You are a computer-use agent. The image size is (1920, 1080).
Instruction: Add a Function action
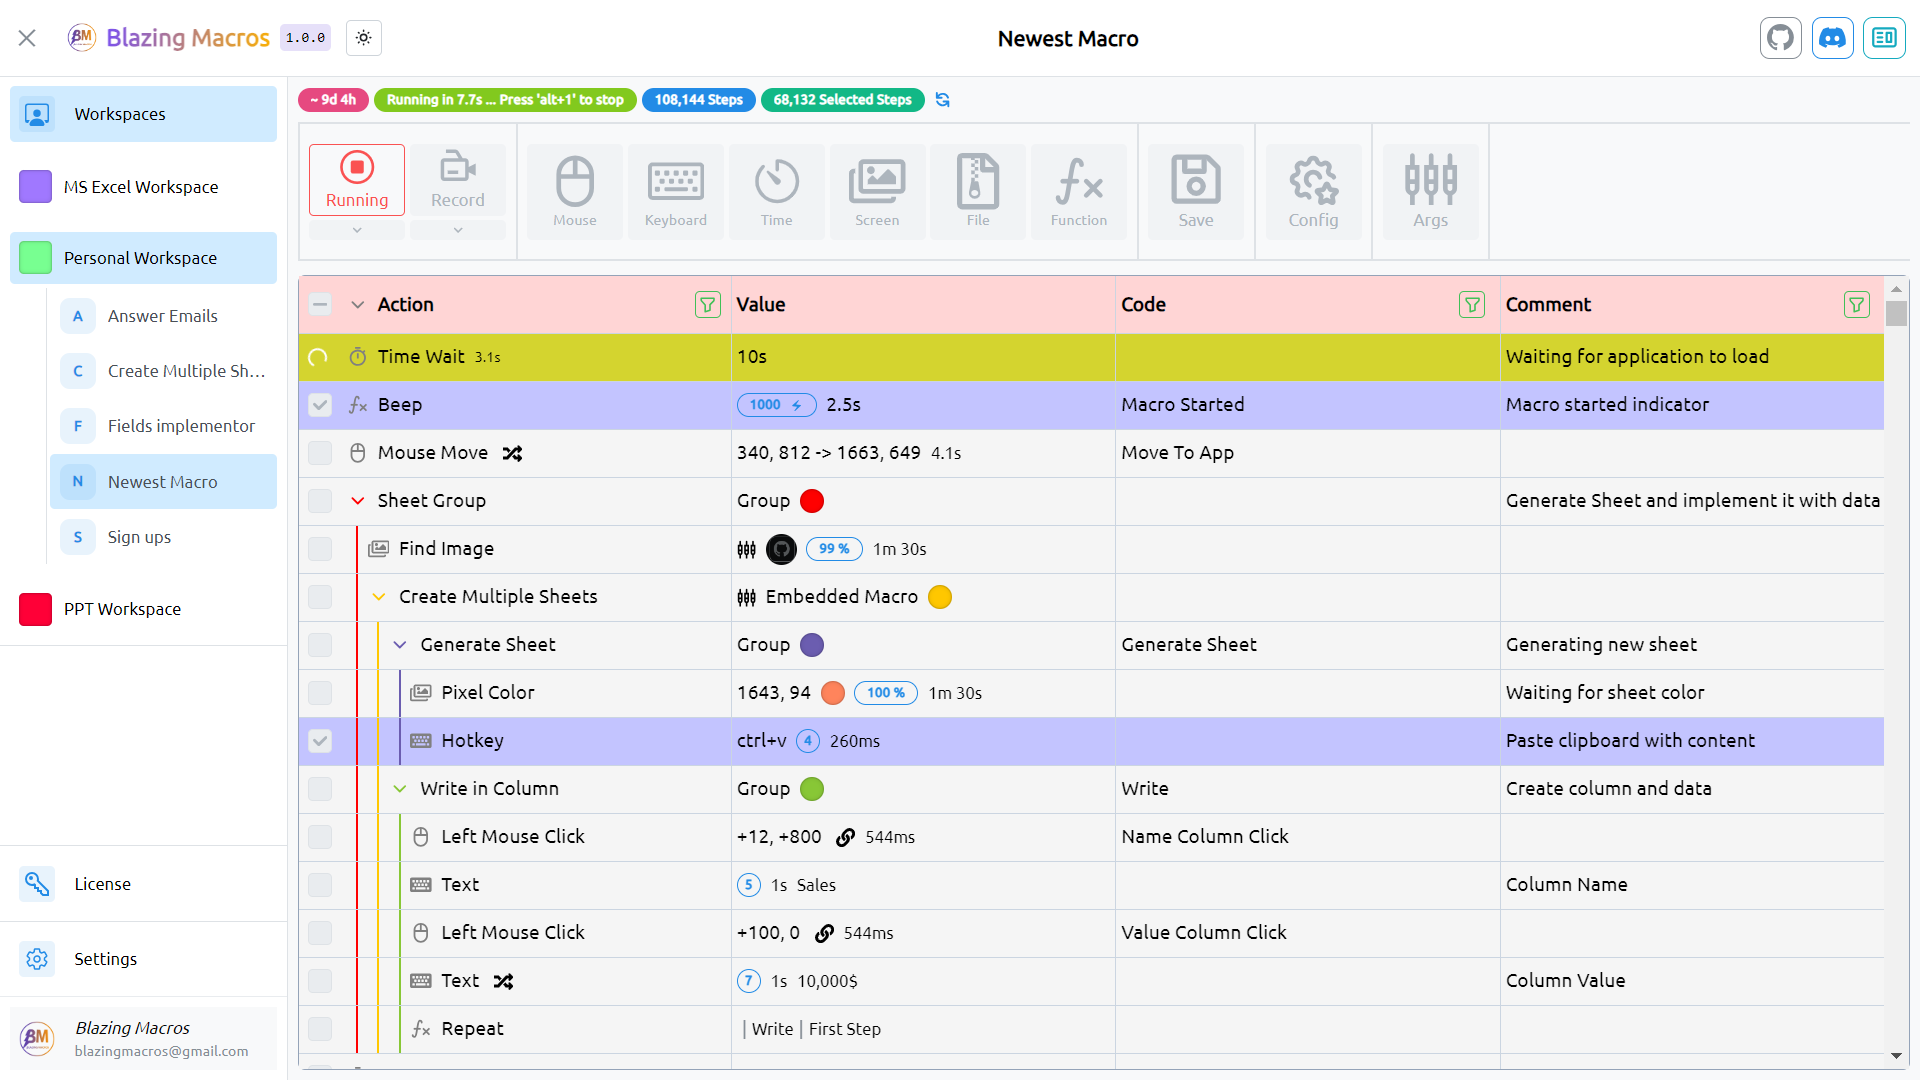click(1079, 191)
